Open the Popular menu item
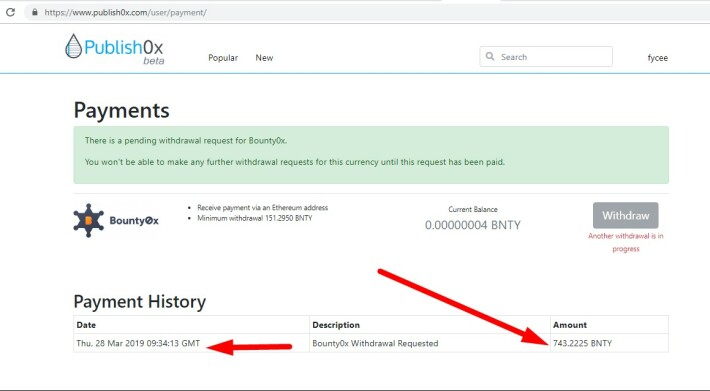Image resolution: width=710 pixels, height=391 pixels. click(223, 58)
